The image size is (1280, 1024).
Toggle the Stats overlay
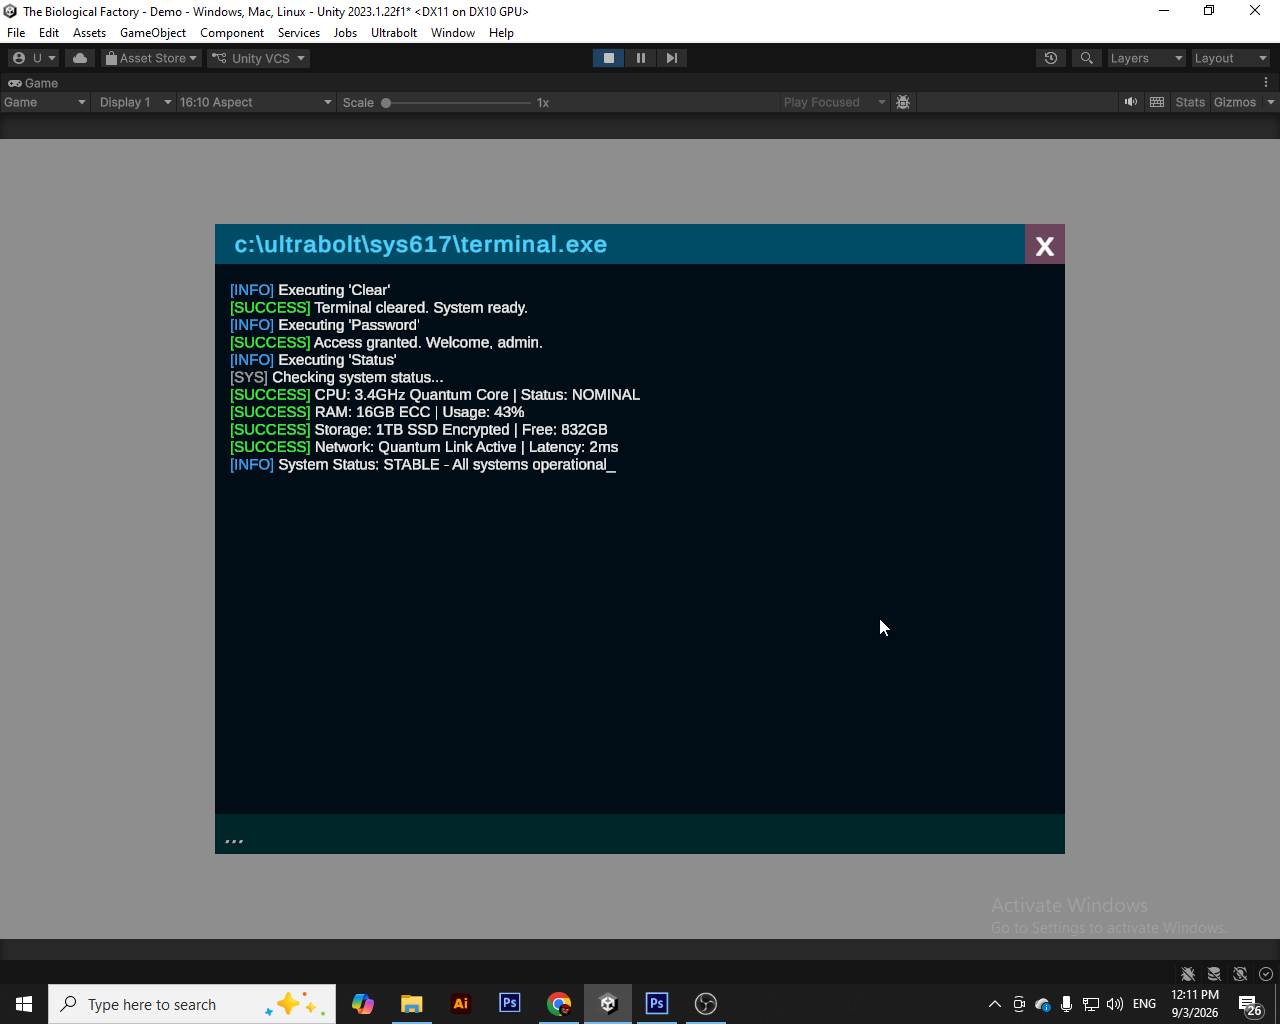[x=1190, y=102]
